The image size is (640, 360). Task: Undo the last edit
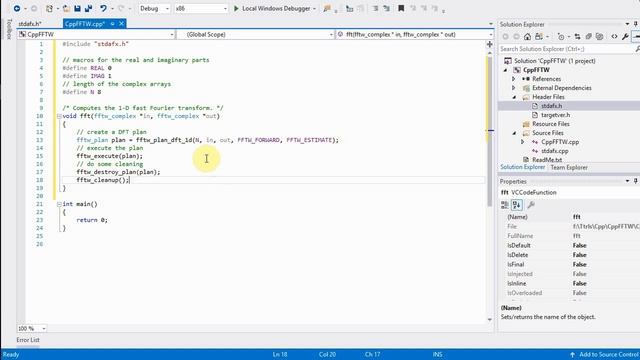(x=103, y=8)
